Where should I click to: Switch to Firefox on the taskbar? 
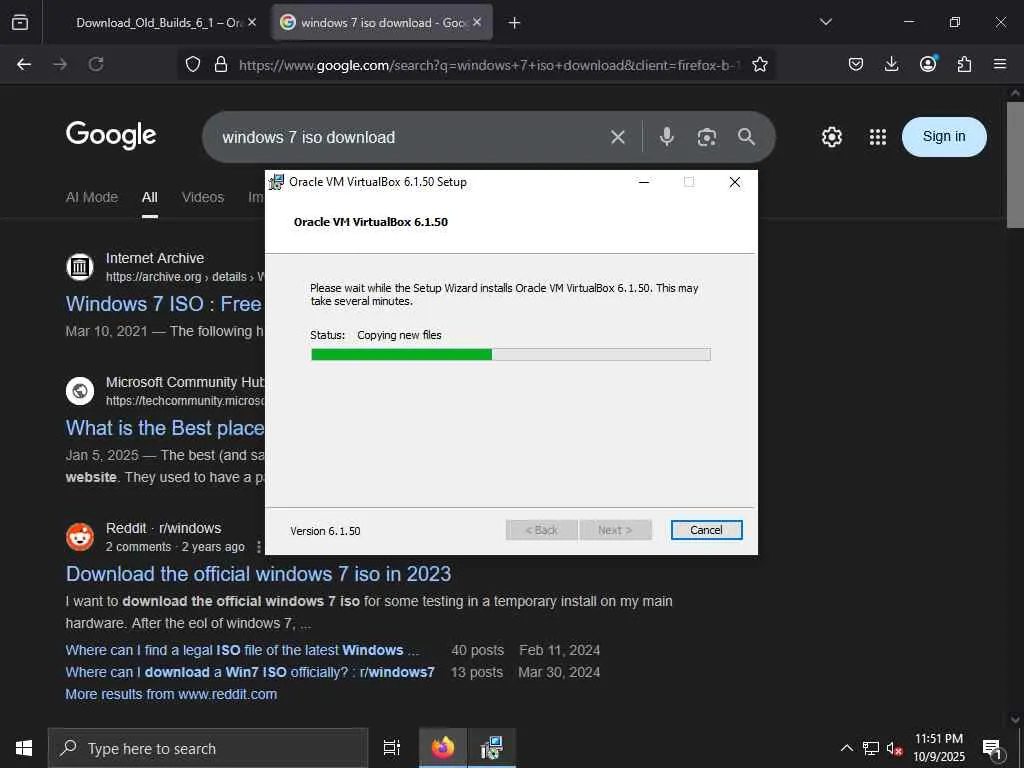pyautogui.click(x=443, y=748)
